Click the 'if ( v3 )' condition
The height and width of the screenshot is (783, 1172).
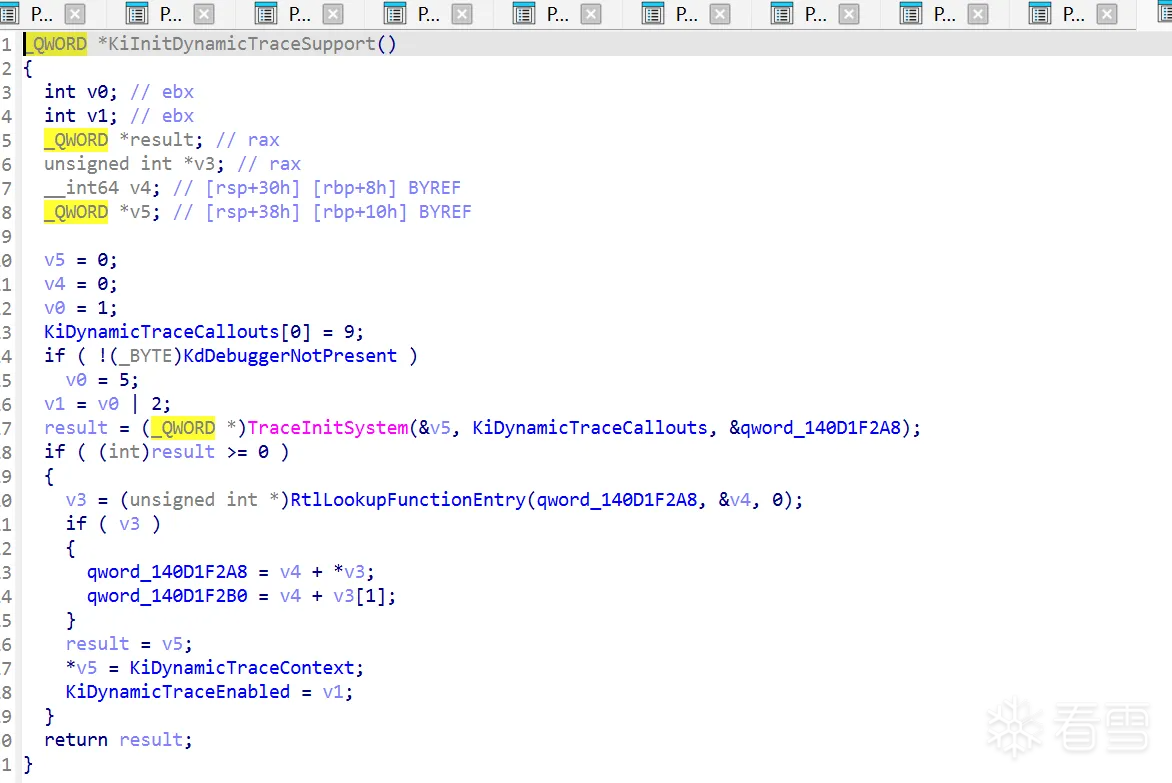point(113,524)
